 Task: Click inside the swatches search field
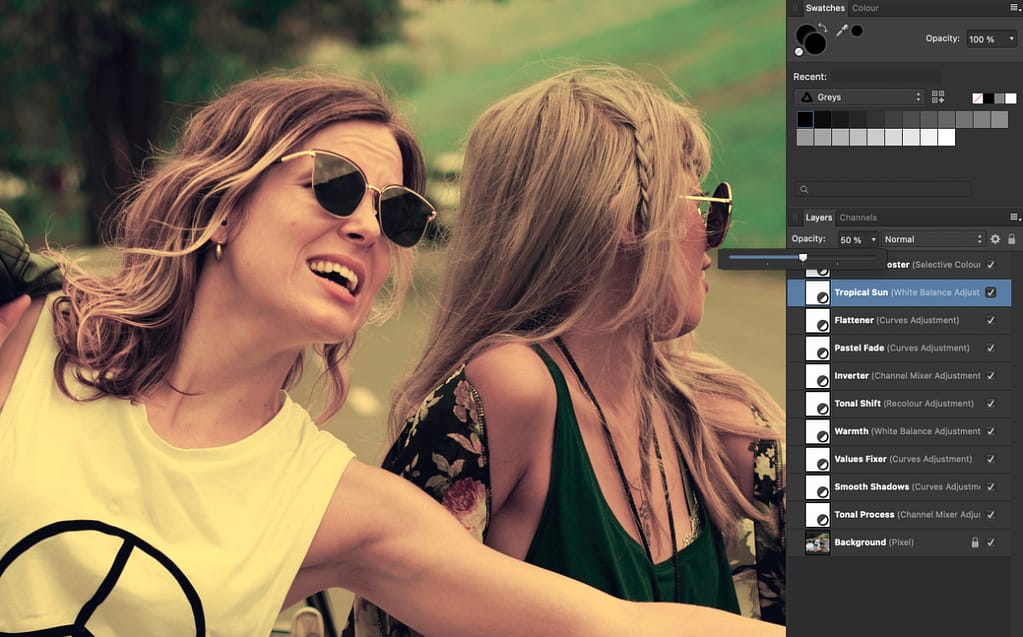[x=883, y=189]
